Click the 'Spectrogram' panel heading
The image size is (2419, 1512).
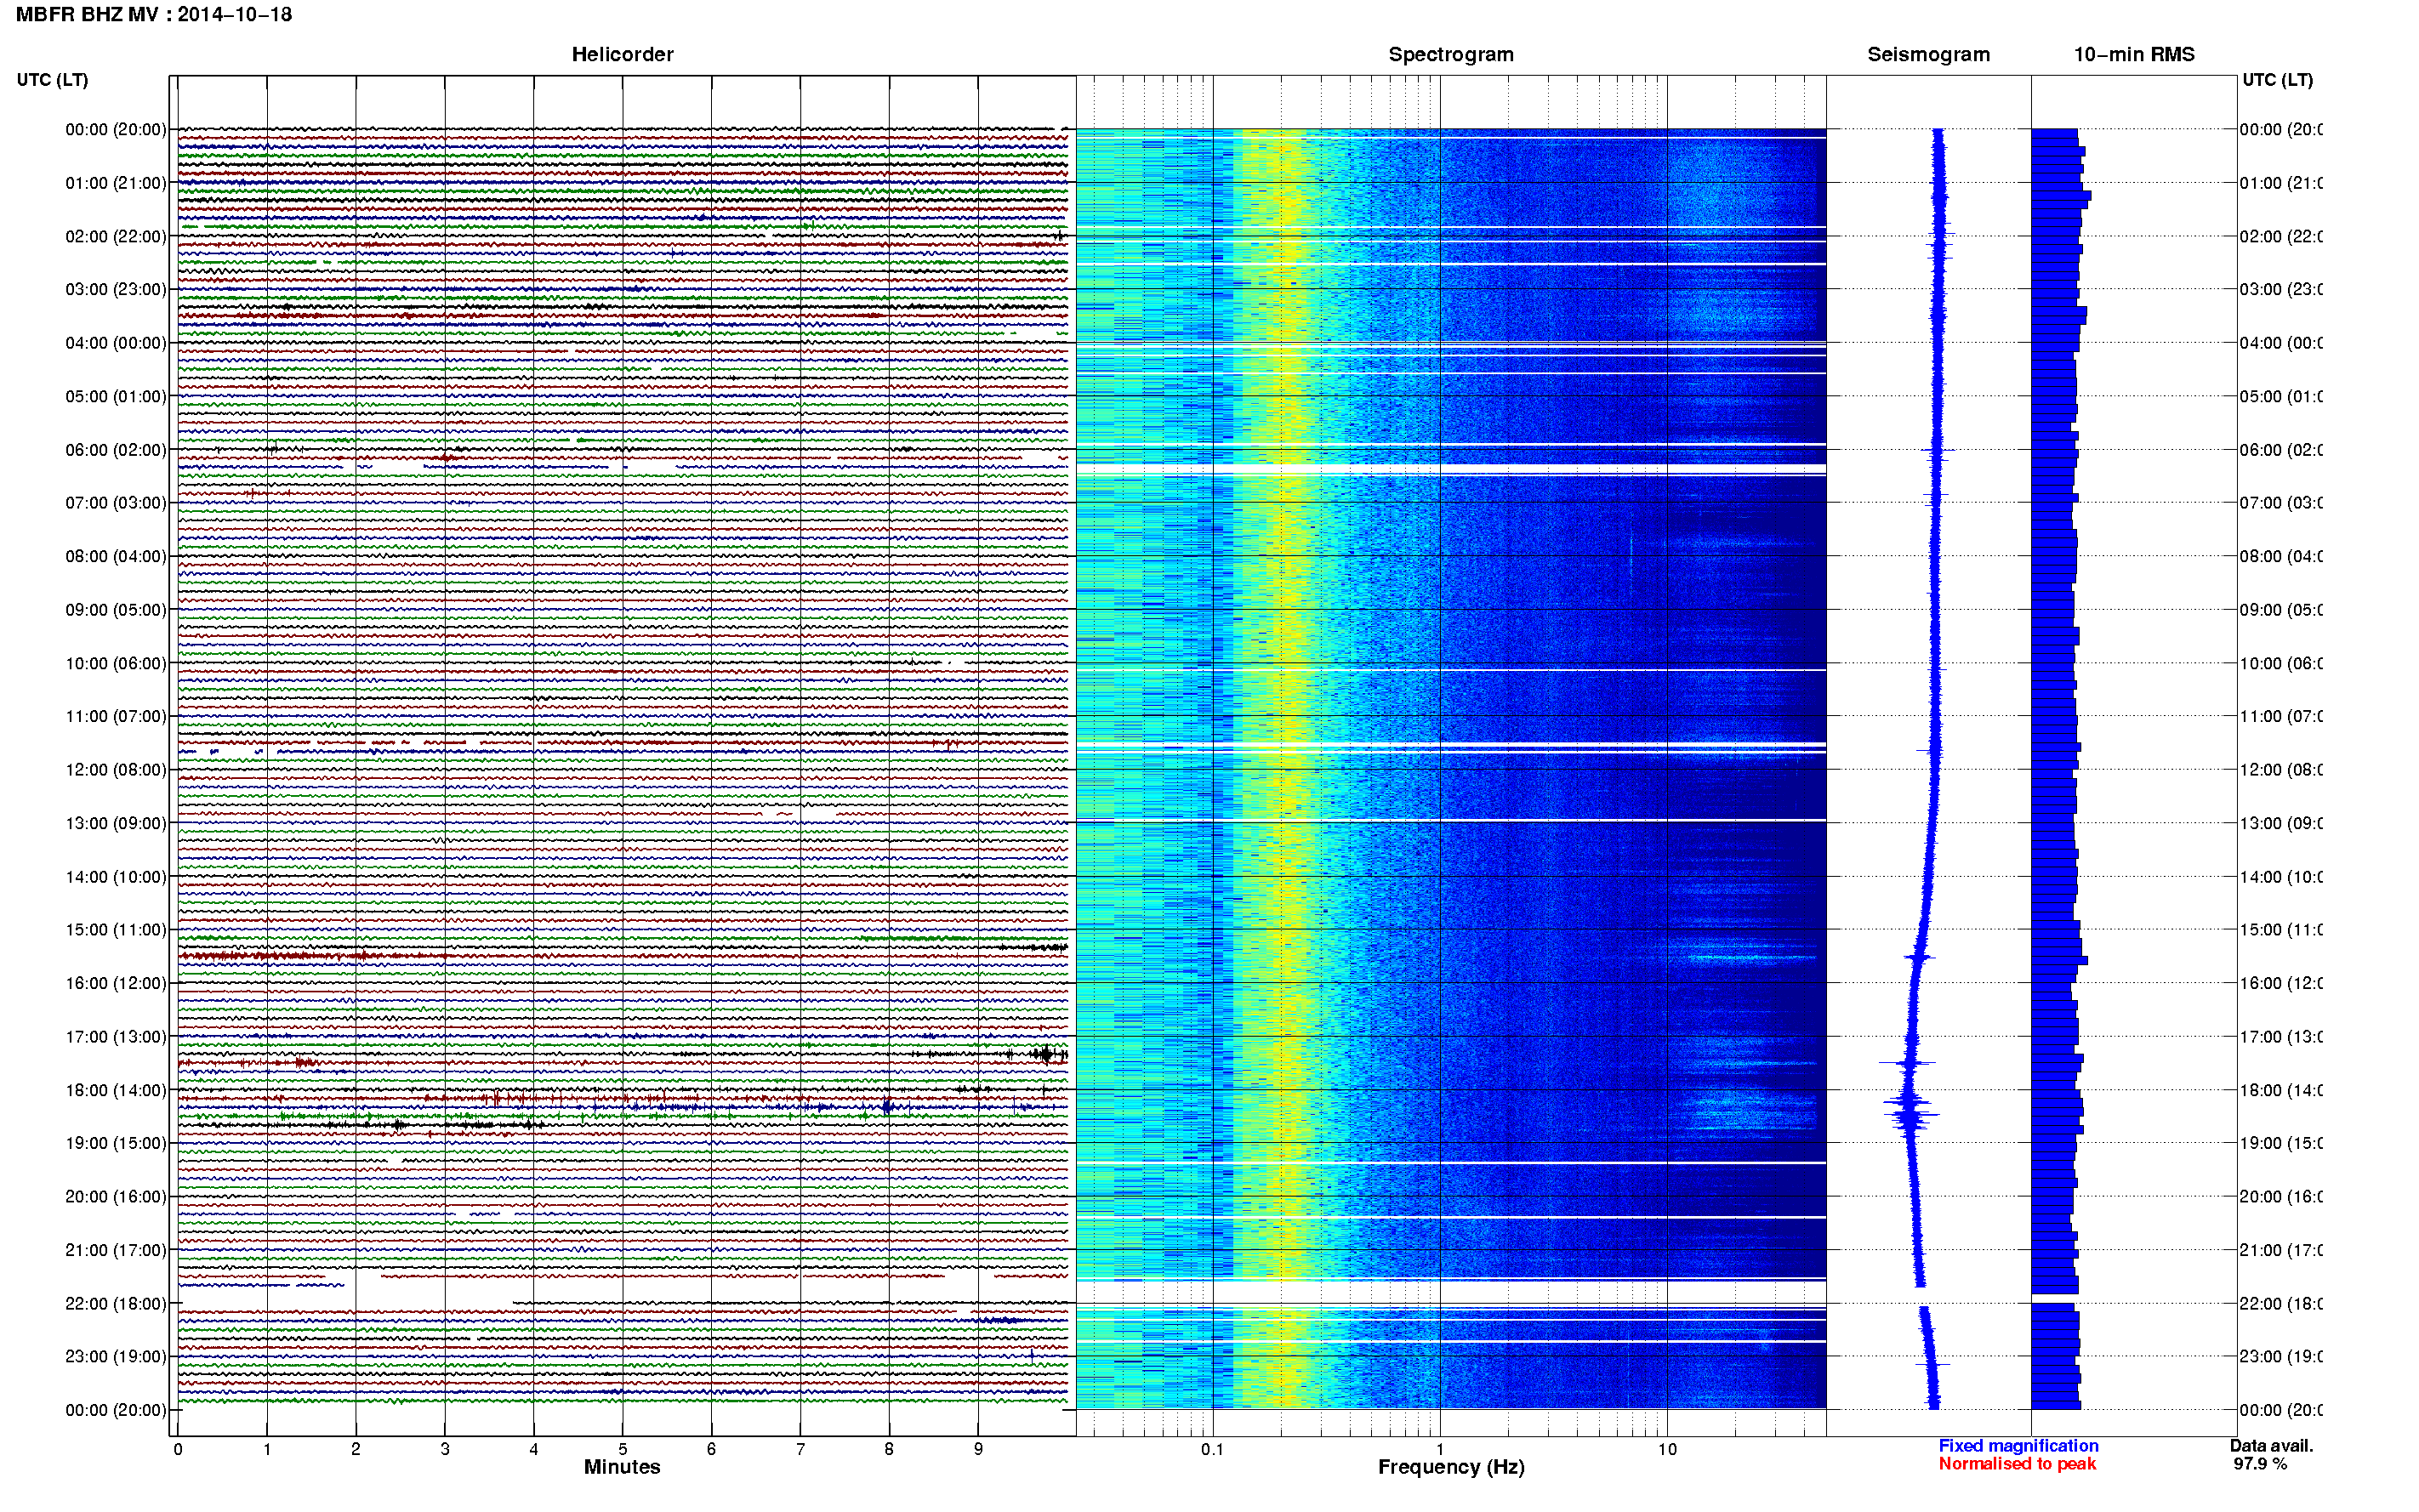(1451, 54)
